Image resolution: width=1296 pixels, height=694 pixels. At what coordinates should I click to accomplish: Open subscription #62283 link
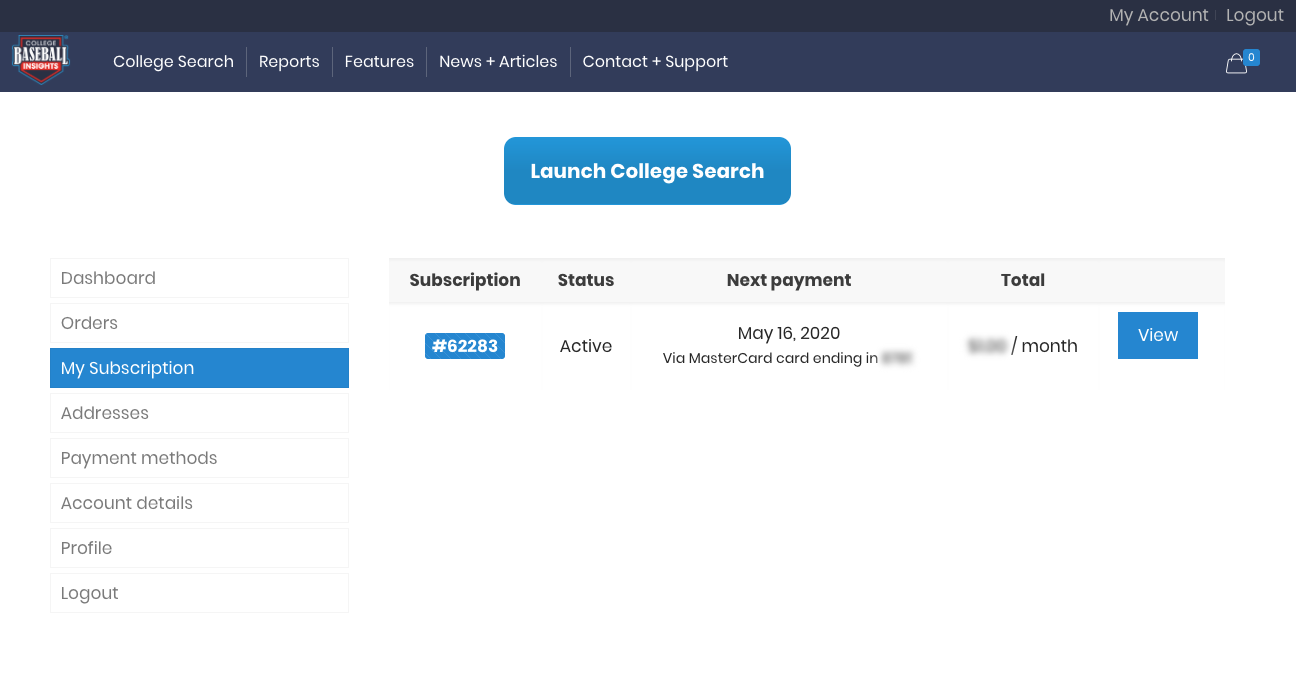pyautogui.click(x=465, y=346)
